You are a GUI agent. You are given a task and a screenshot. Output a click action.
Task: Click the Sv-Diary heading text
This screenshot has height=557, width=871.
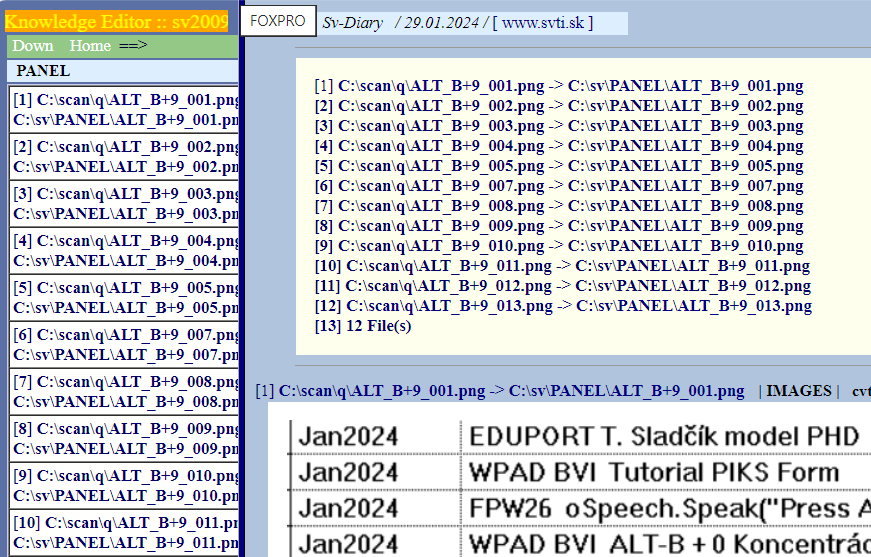click(x=352, y=23)
